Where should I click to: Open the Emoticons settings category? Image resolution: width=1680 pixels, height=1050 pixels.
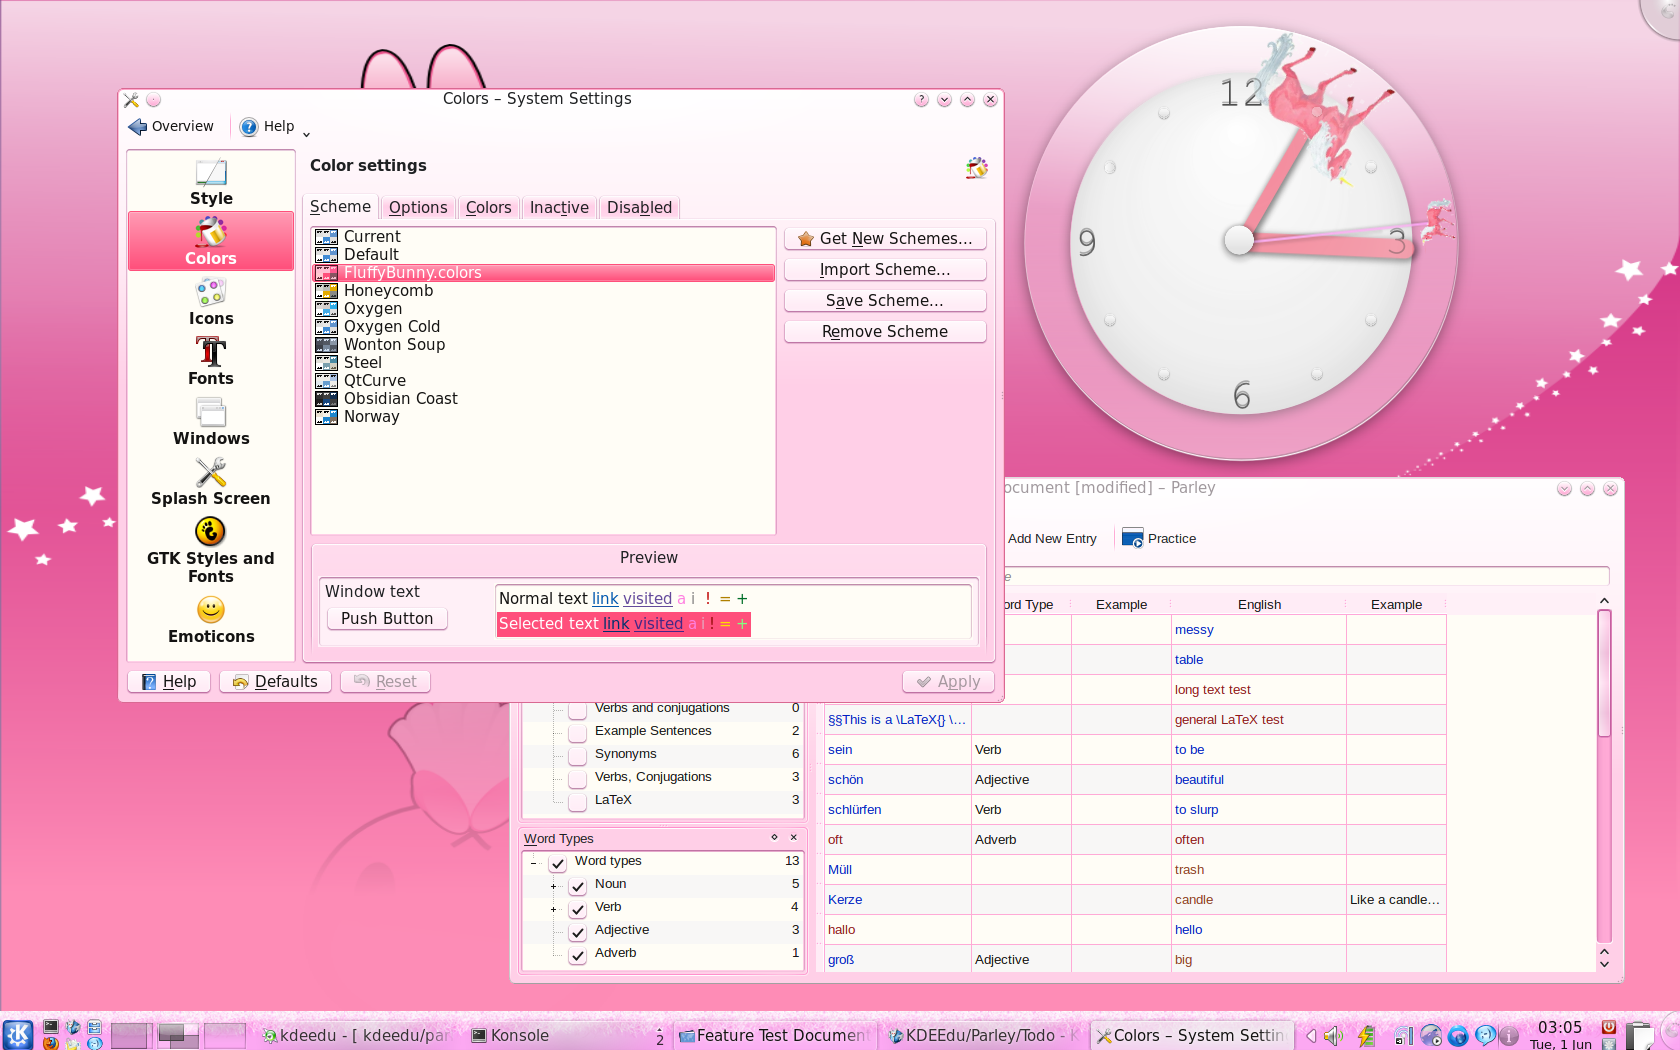(x=211, y=620)
